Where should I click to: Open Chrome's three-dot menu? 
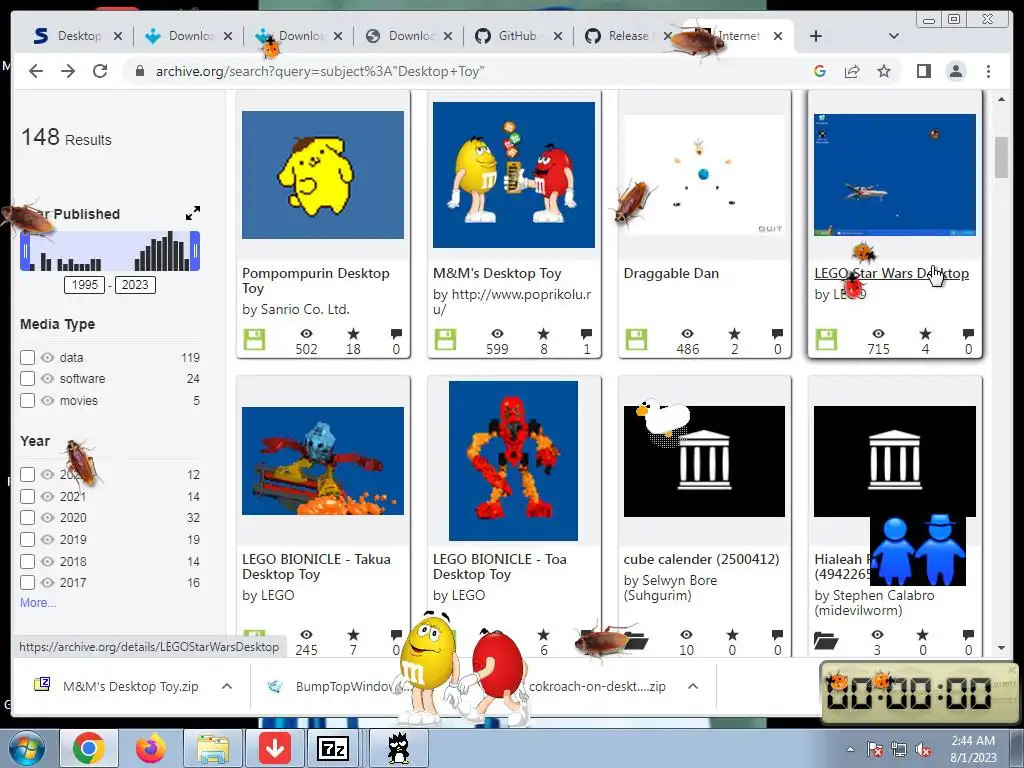[x=988, y=71]
